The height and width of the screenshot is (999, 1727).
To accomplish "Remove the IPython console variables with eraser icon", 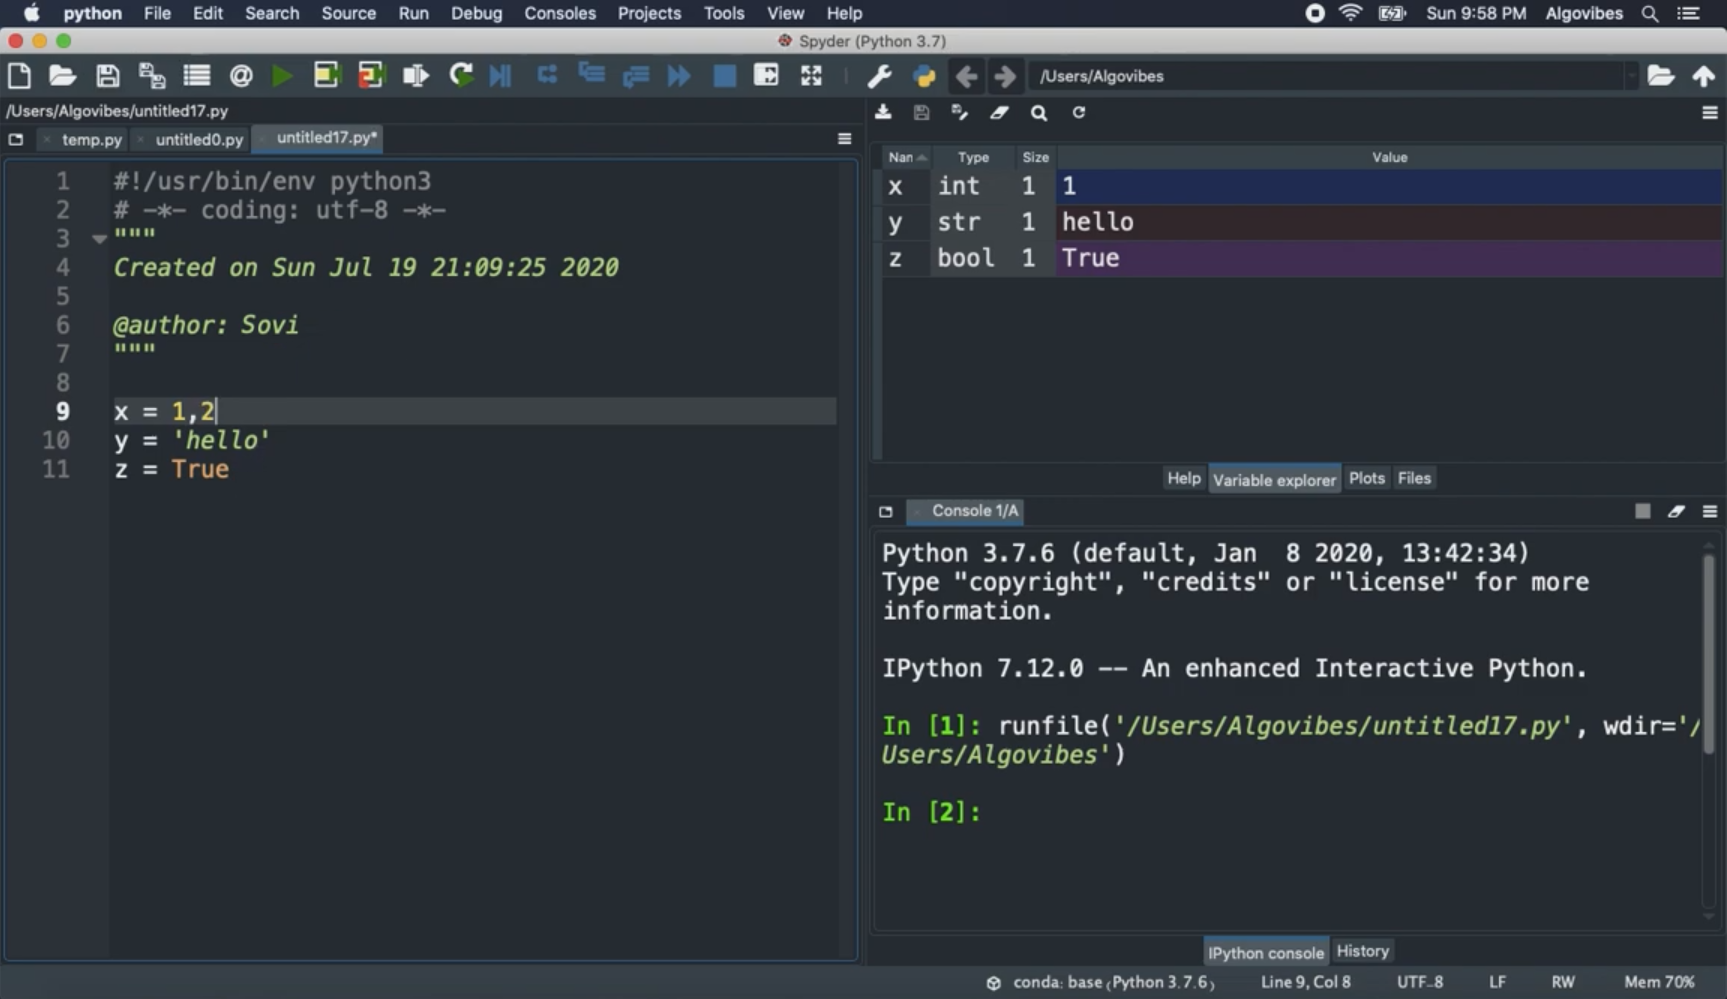I will (1676, 510).
